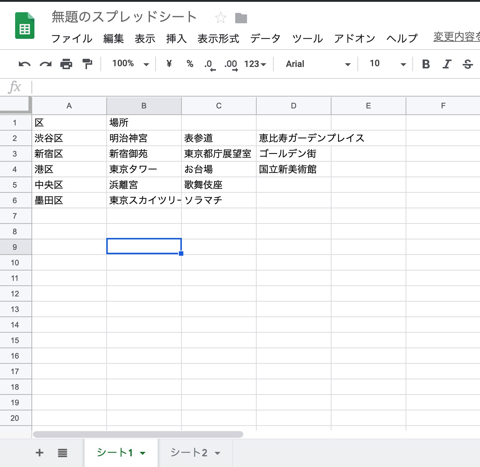480x467 pixels.
Task: Open シート1 tab options arrow
Action: pyautogui.click(x=143, y=453)
